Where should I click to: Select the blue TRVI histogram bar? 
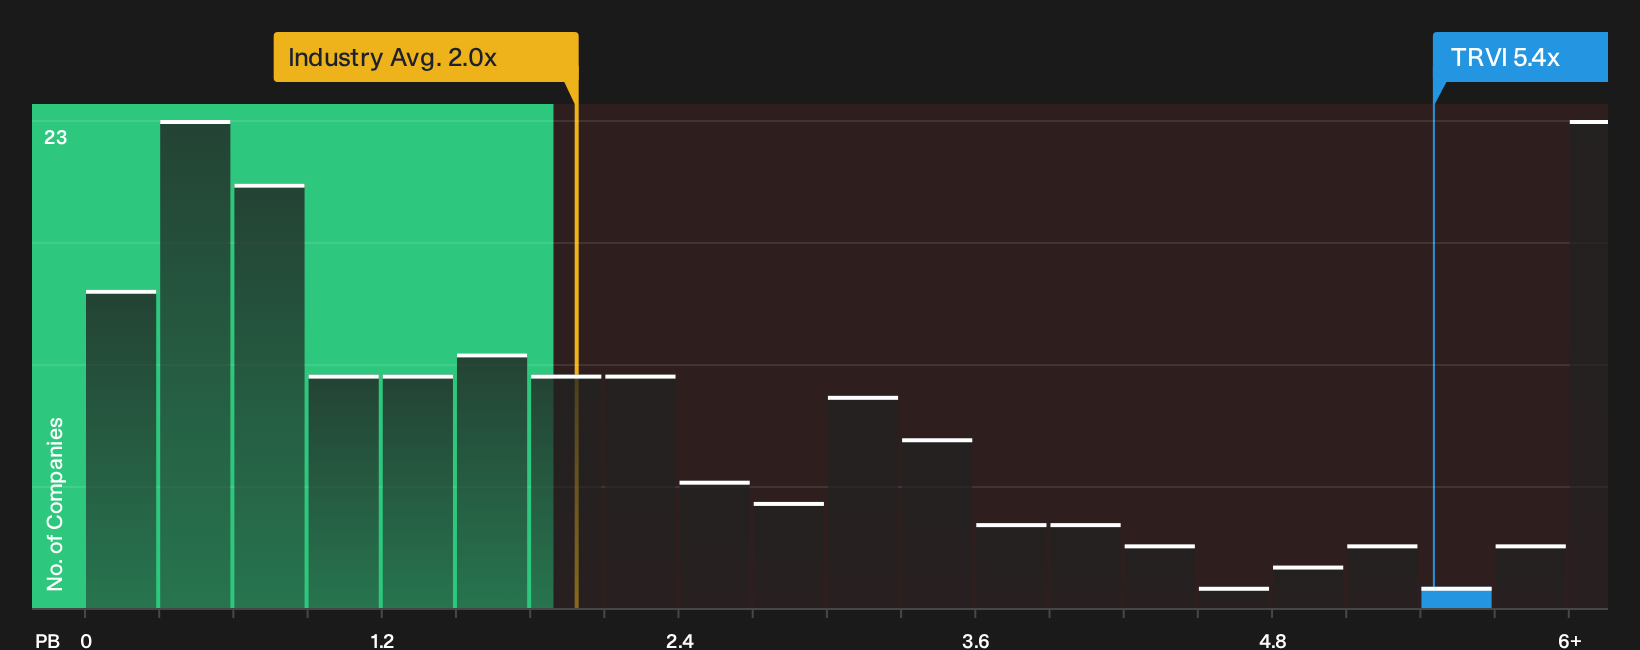[1456, 598]
